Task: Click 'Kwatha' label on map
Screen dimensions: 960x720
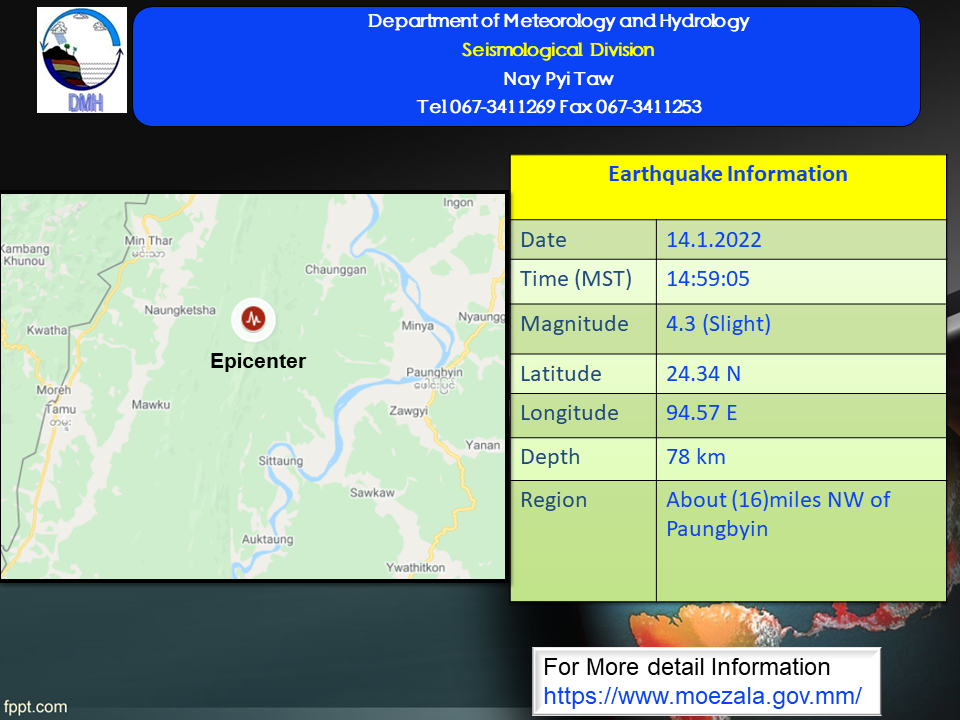Action: pyautogui.click(x=47, y=330)
